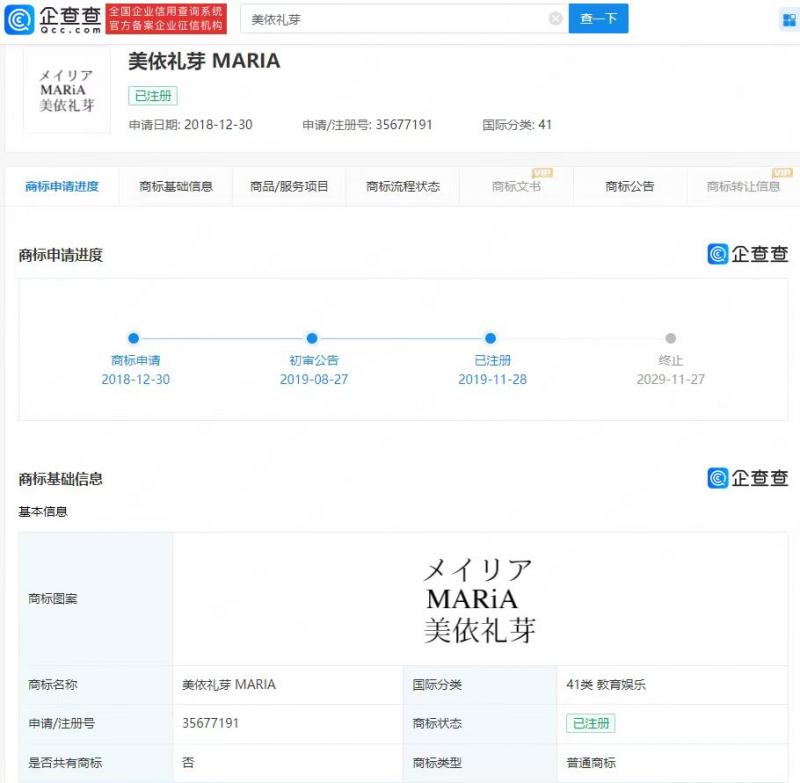Click the search field containing 美依礼芽
Screen dimensions: 800x783
pyautogui.click(x=395, y=19)
